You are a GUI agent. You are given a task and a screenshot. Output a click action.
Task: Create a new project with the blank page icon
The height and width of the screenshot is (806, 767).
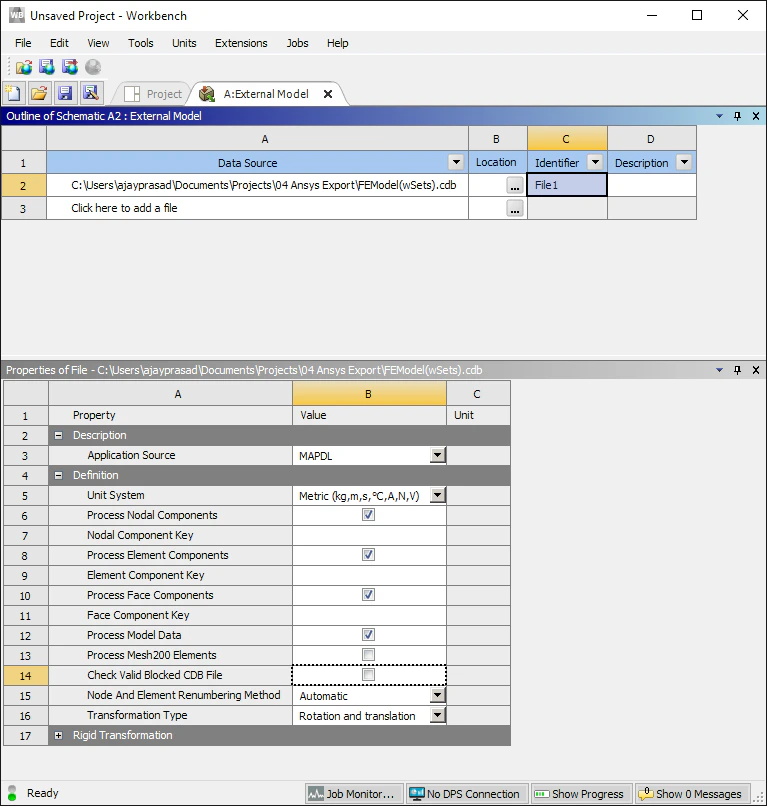[x=13, y=93]
